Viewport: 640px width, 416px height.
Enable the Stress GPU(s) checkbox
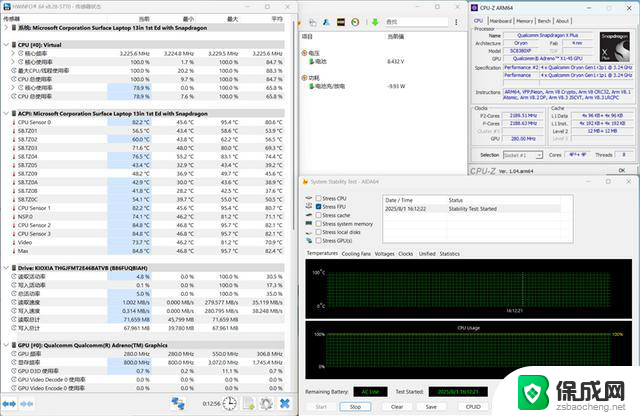tap(318, 240)
